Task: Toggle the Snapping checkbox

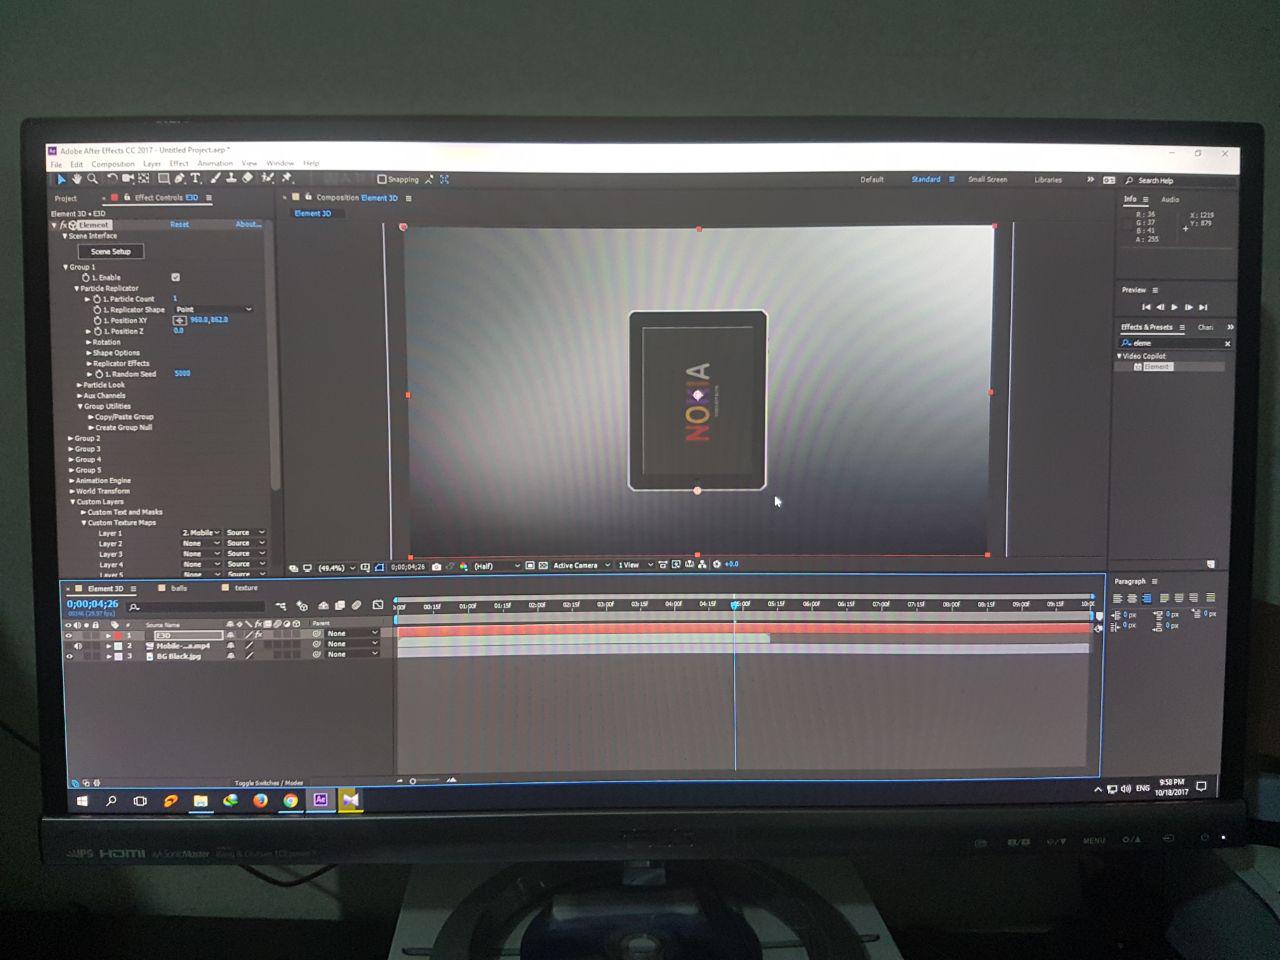Action: pyautogui.click(x=382, y=179)
